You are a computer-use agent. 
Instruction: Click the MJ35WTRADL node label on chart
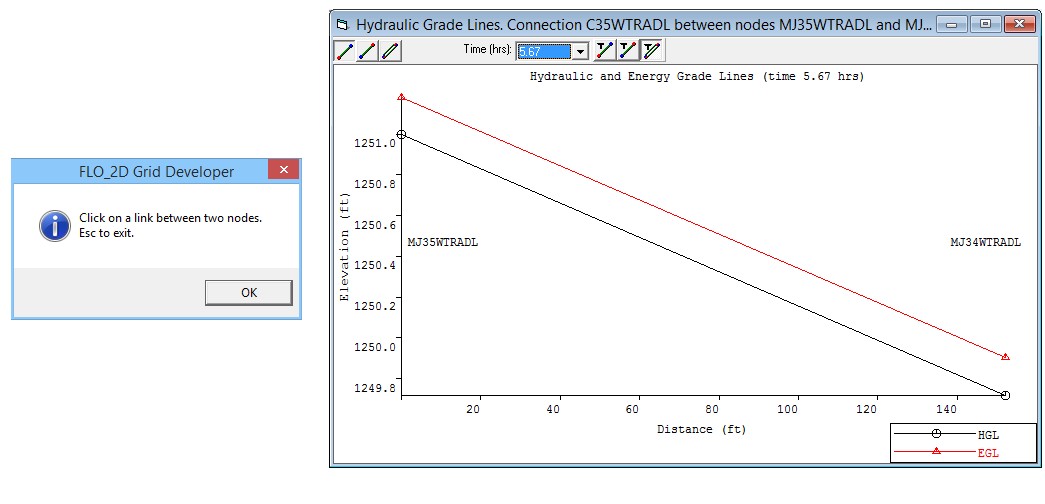(x=442, y=242)
